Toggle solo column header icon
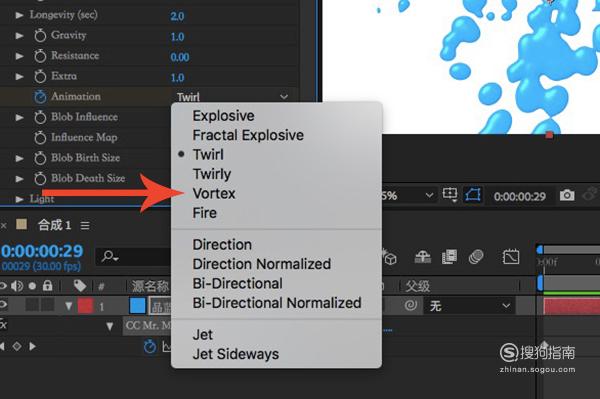Image resolution: width=600 pixels, height=399 pixels. [x=33, y=286]
